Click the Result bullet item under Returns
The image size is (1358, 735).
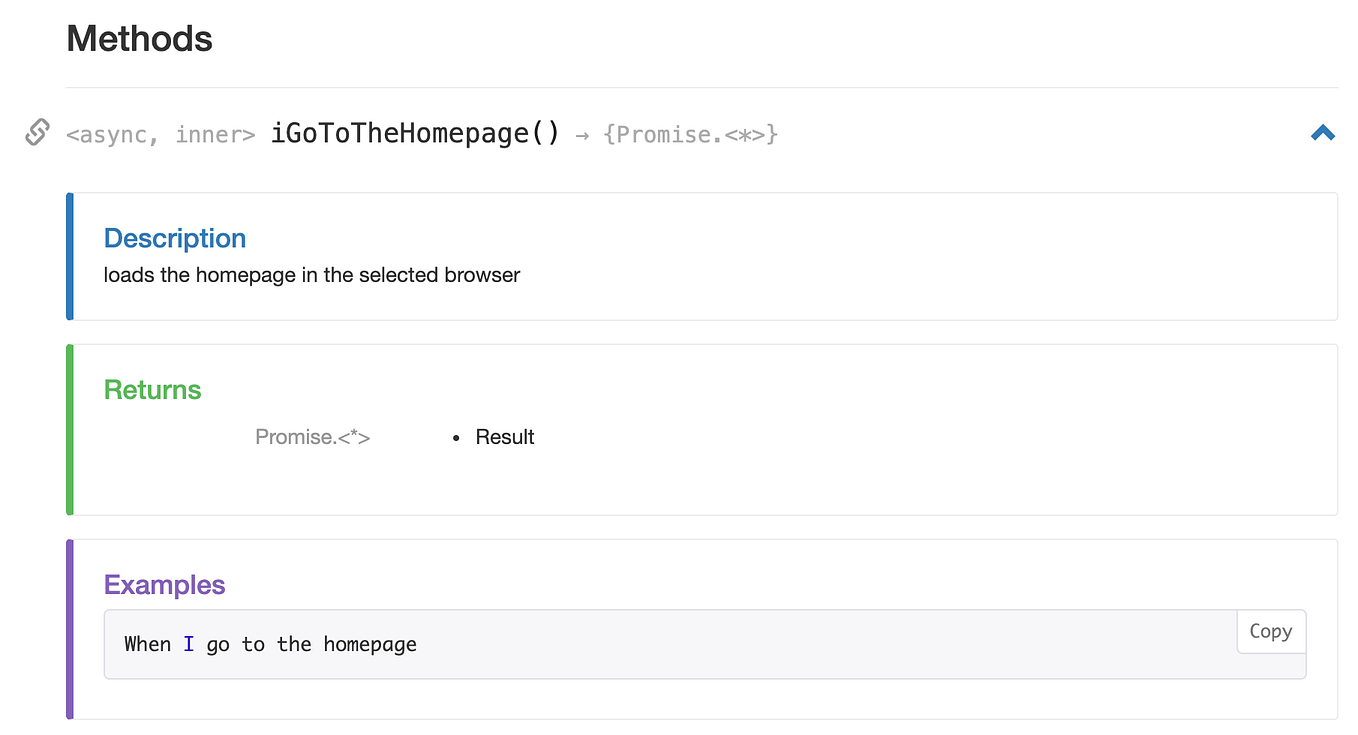click(504, 437)
